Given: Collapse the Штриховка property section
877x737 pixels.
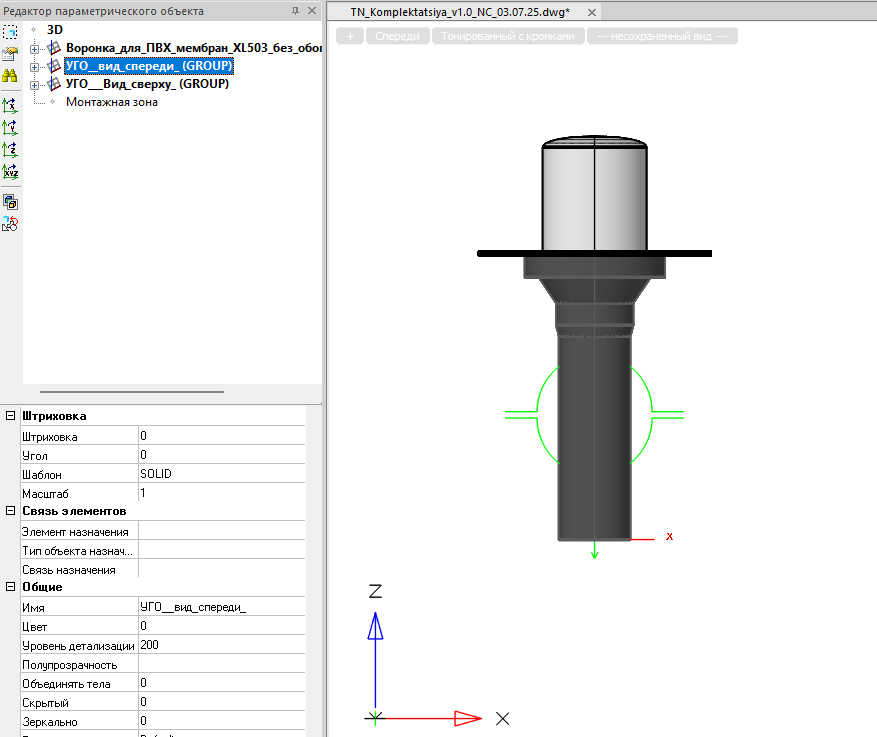Looking at the screenshot, I should [10, 416].
